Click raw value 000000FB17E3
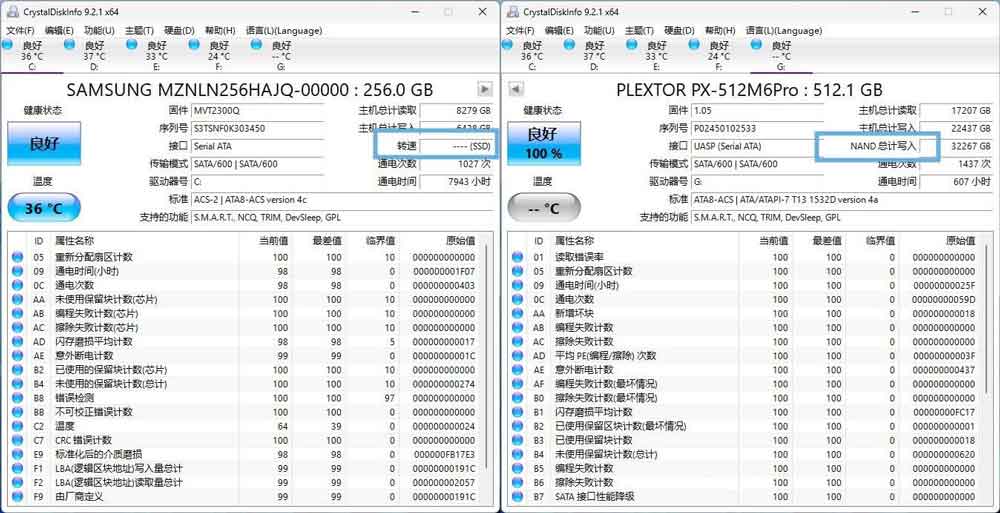1000x513 pixels. [444, 454]
